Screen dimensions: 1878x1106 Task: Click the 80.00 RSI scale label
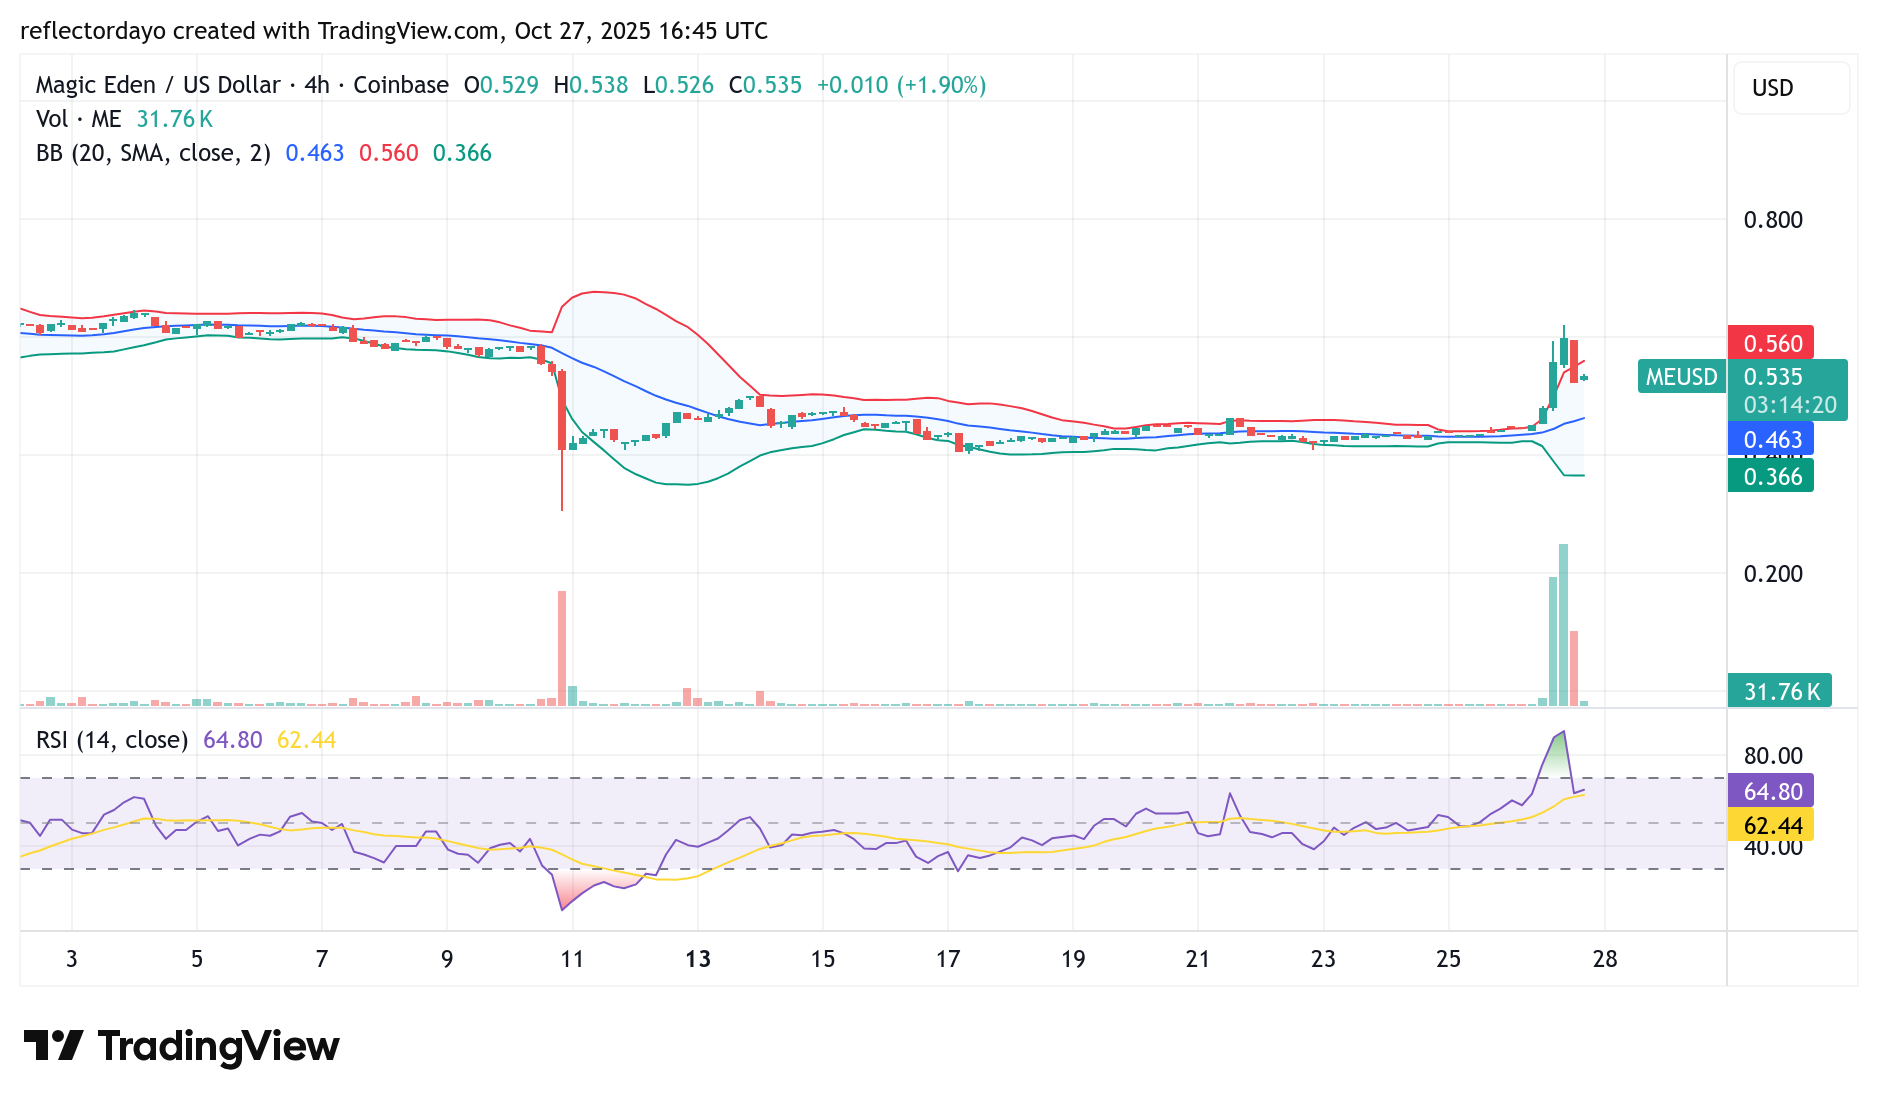(1773, 756)
